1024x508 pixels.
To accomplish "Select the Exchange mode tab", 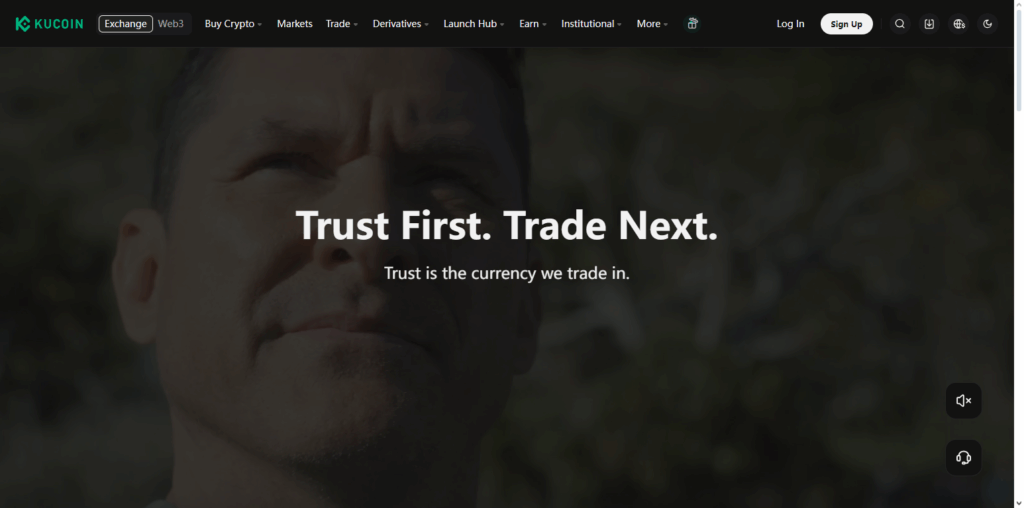I will pos(125,24).
